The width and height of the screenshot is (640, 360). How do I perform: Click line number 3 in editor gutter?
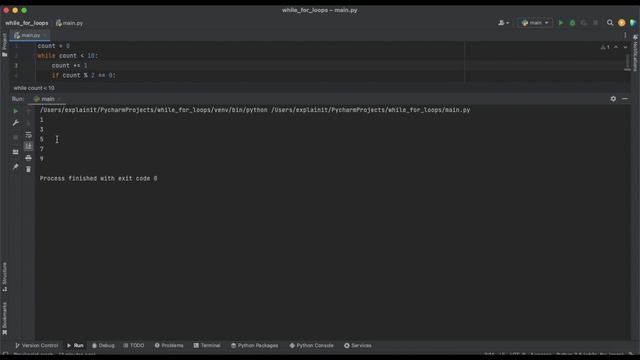pyautogui.click(x=16, y=65)
